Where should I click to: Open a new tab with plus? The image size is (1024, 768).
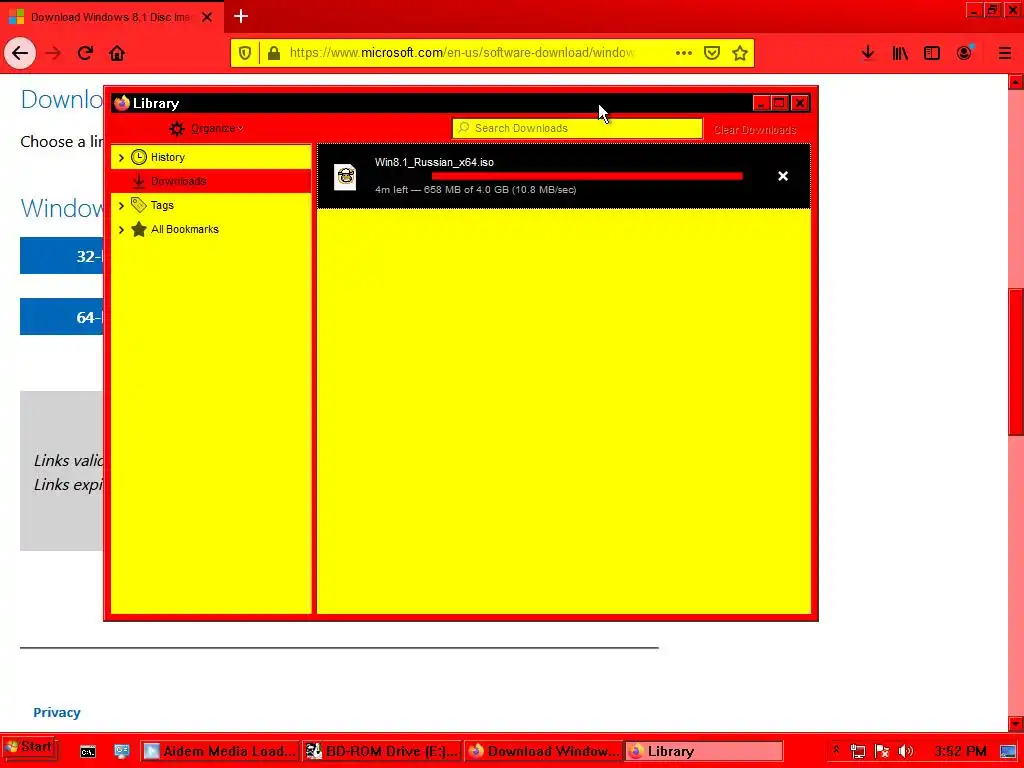pyautogui.click(x=241, y=16)
